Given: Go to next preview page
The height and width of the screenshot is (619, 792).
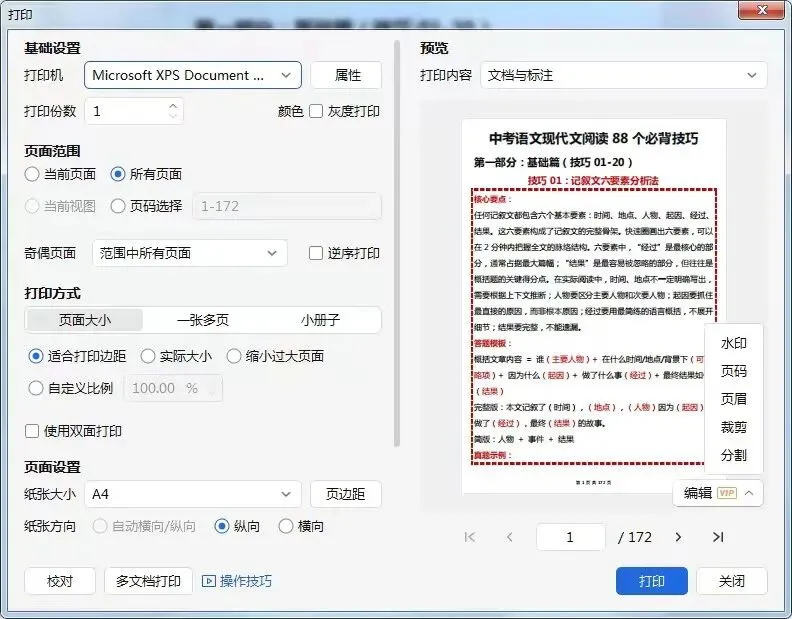Looking at the screenshot, I should pyautogui.click(x=678, y=537).
